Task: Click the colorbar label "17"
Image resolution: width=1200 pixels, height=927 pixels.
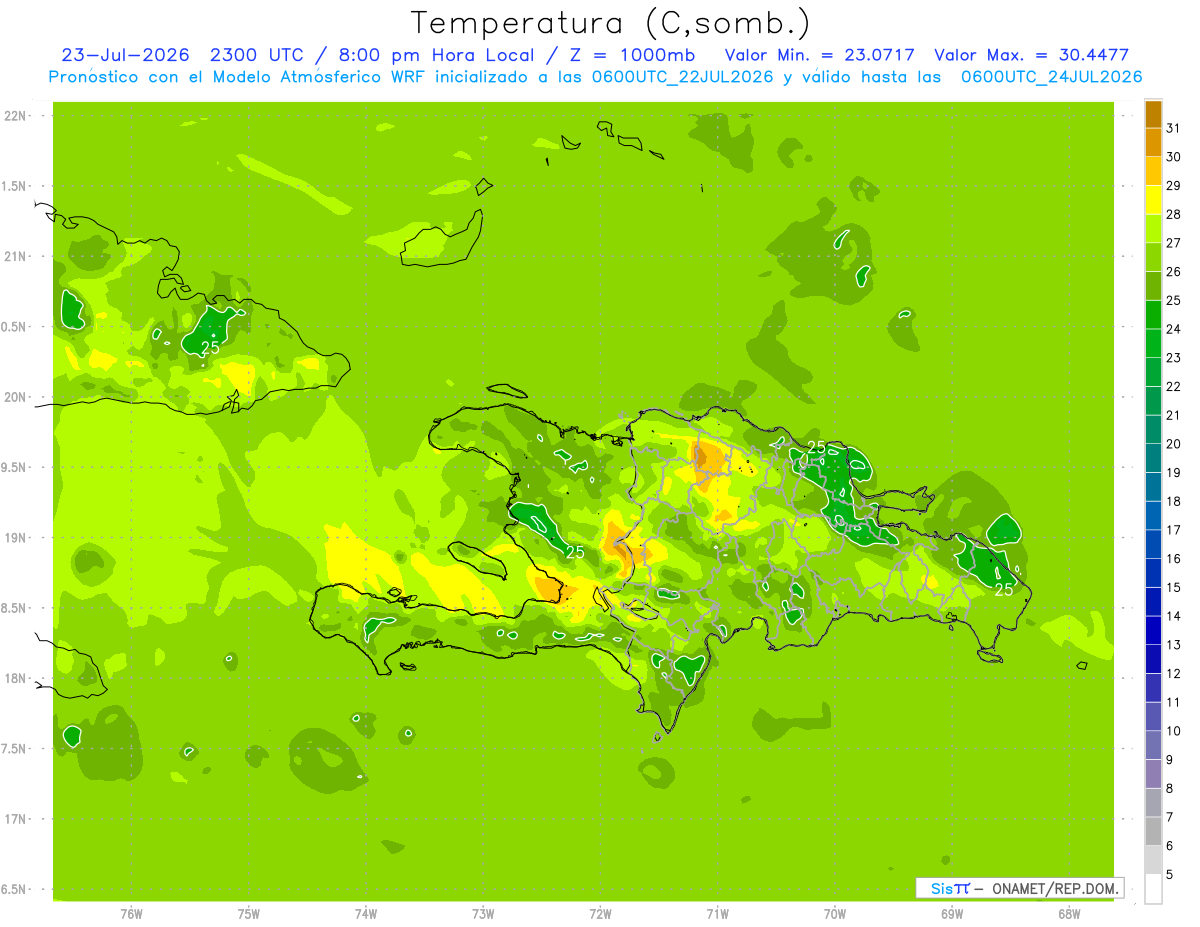Action: pos(1173,530)
